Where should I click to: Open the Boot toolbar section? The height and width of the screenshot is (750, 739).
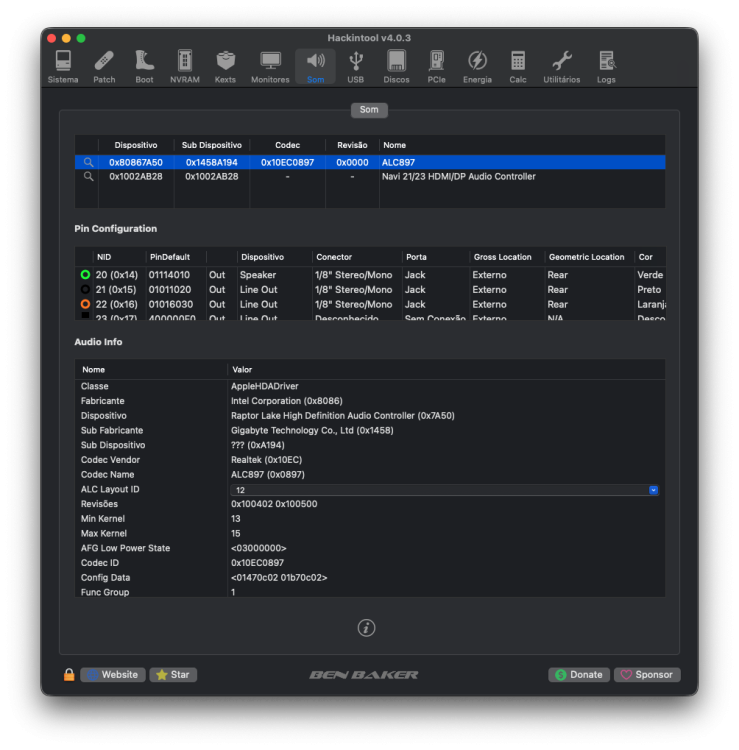click(x=144, y=67)
